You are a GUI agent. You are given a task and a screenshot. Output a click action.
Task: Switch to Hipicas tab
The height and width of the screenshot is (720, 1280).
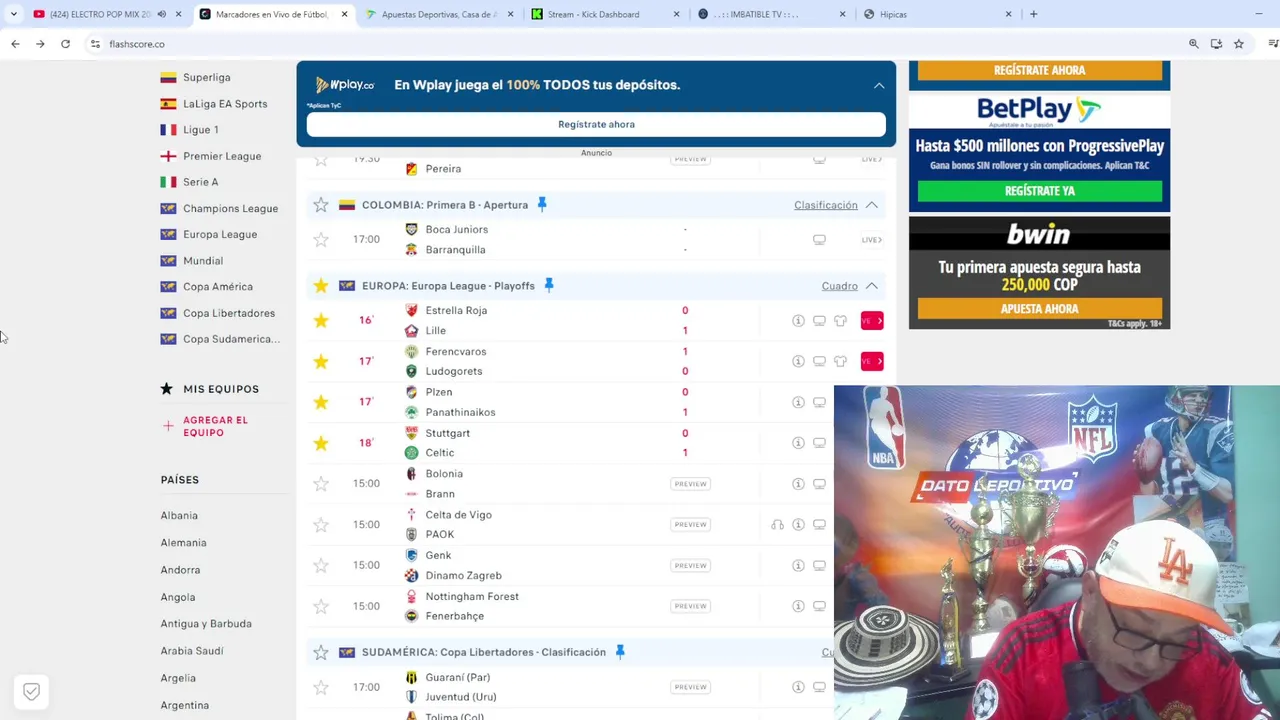938,14
